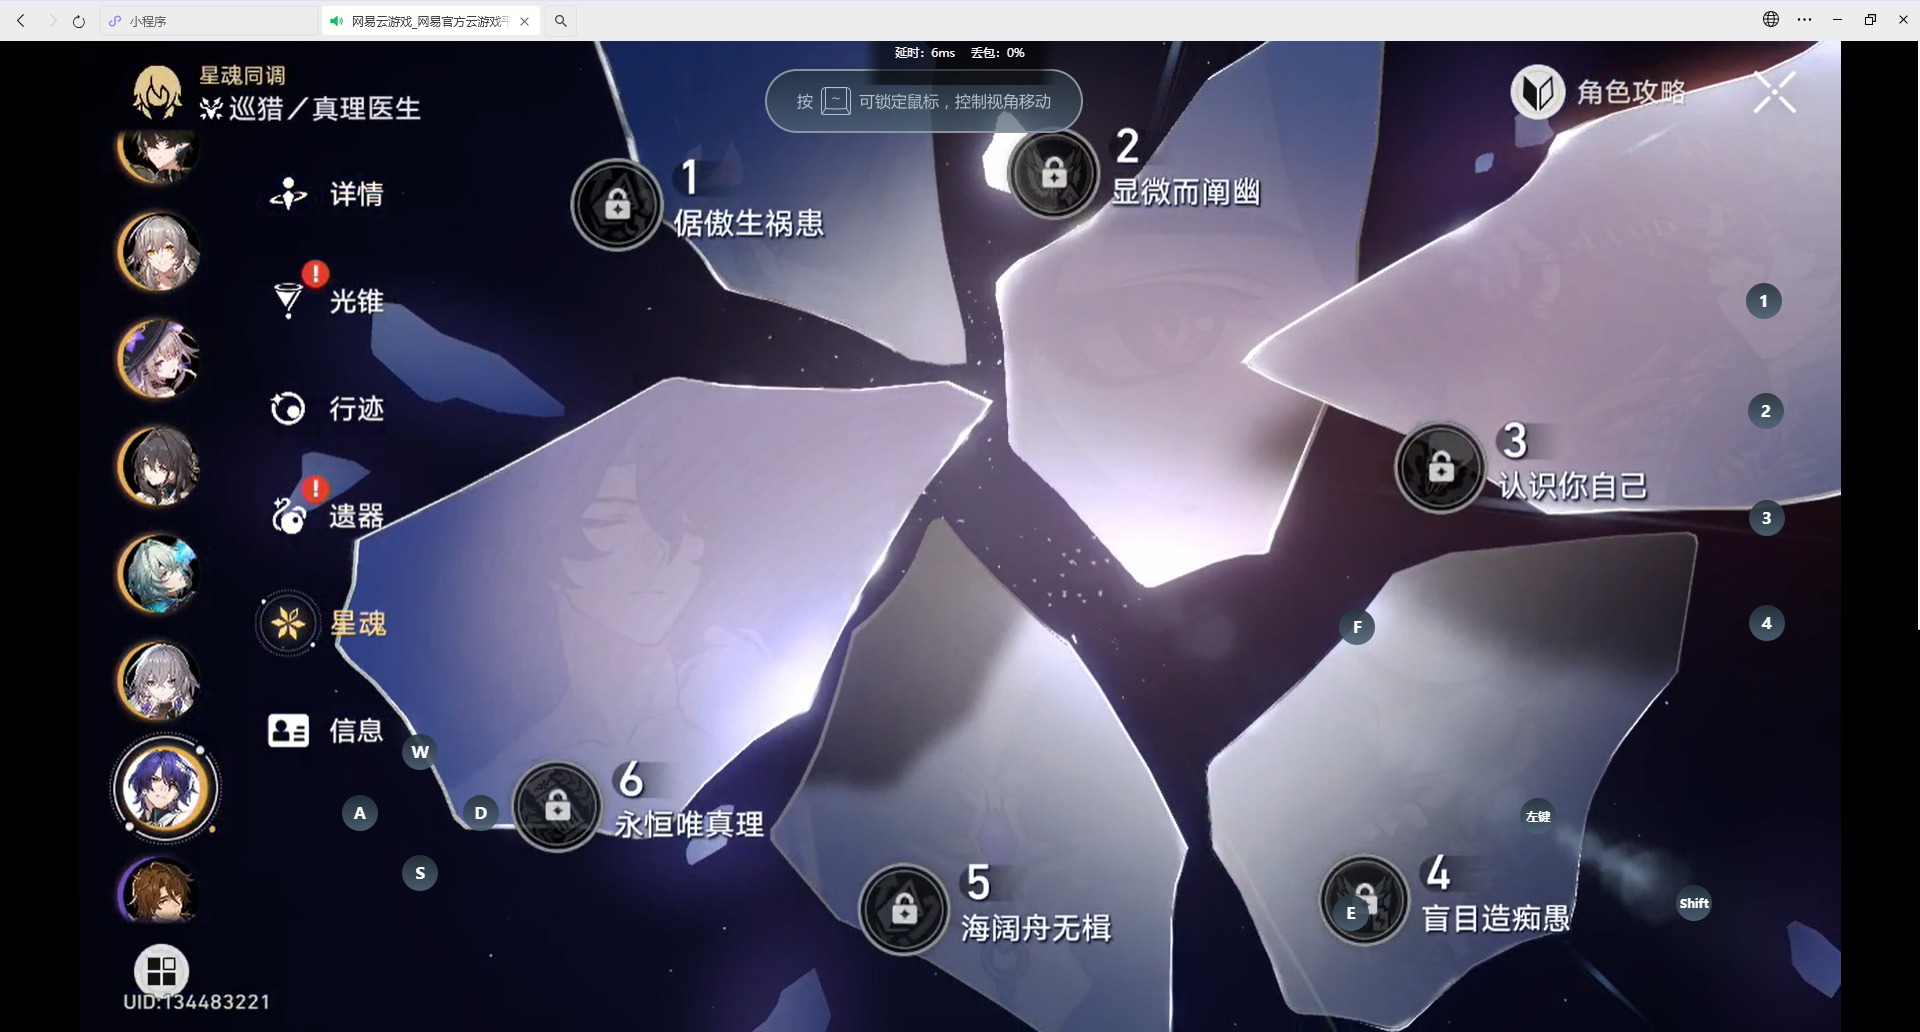Click the mouse-lock hint banner
This screenshot has height=1032, width=1920.
click(923, 101)
